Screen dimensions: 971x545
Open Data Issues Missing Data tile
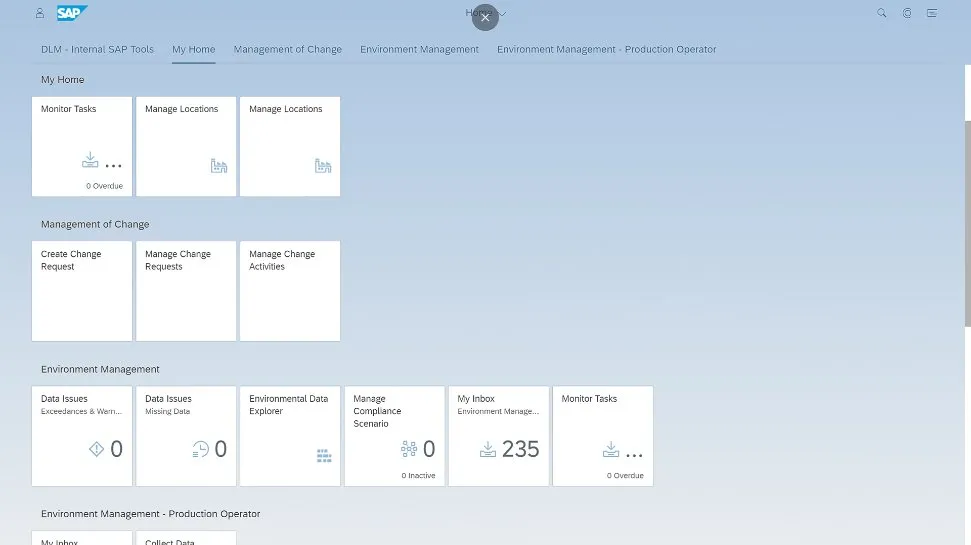[186, 436]
